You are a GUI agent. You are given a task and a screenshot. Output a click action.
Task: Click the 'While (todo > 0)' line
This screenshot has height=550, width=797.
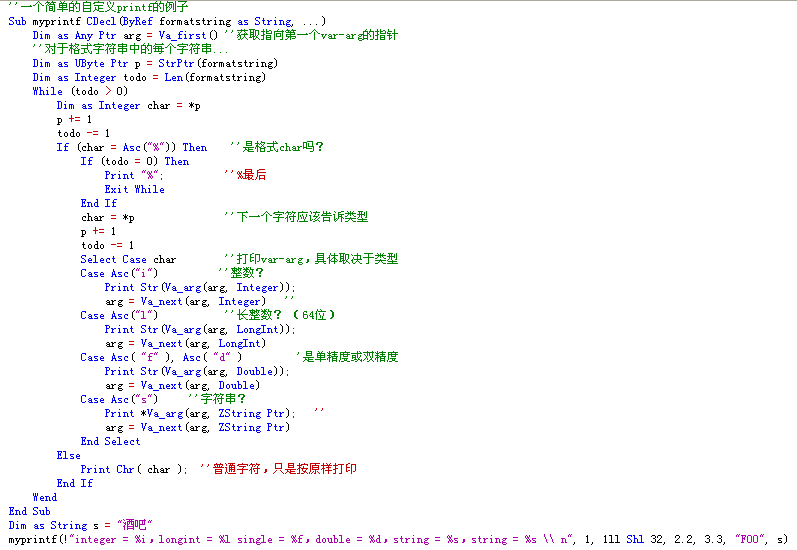pos(80,91)
